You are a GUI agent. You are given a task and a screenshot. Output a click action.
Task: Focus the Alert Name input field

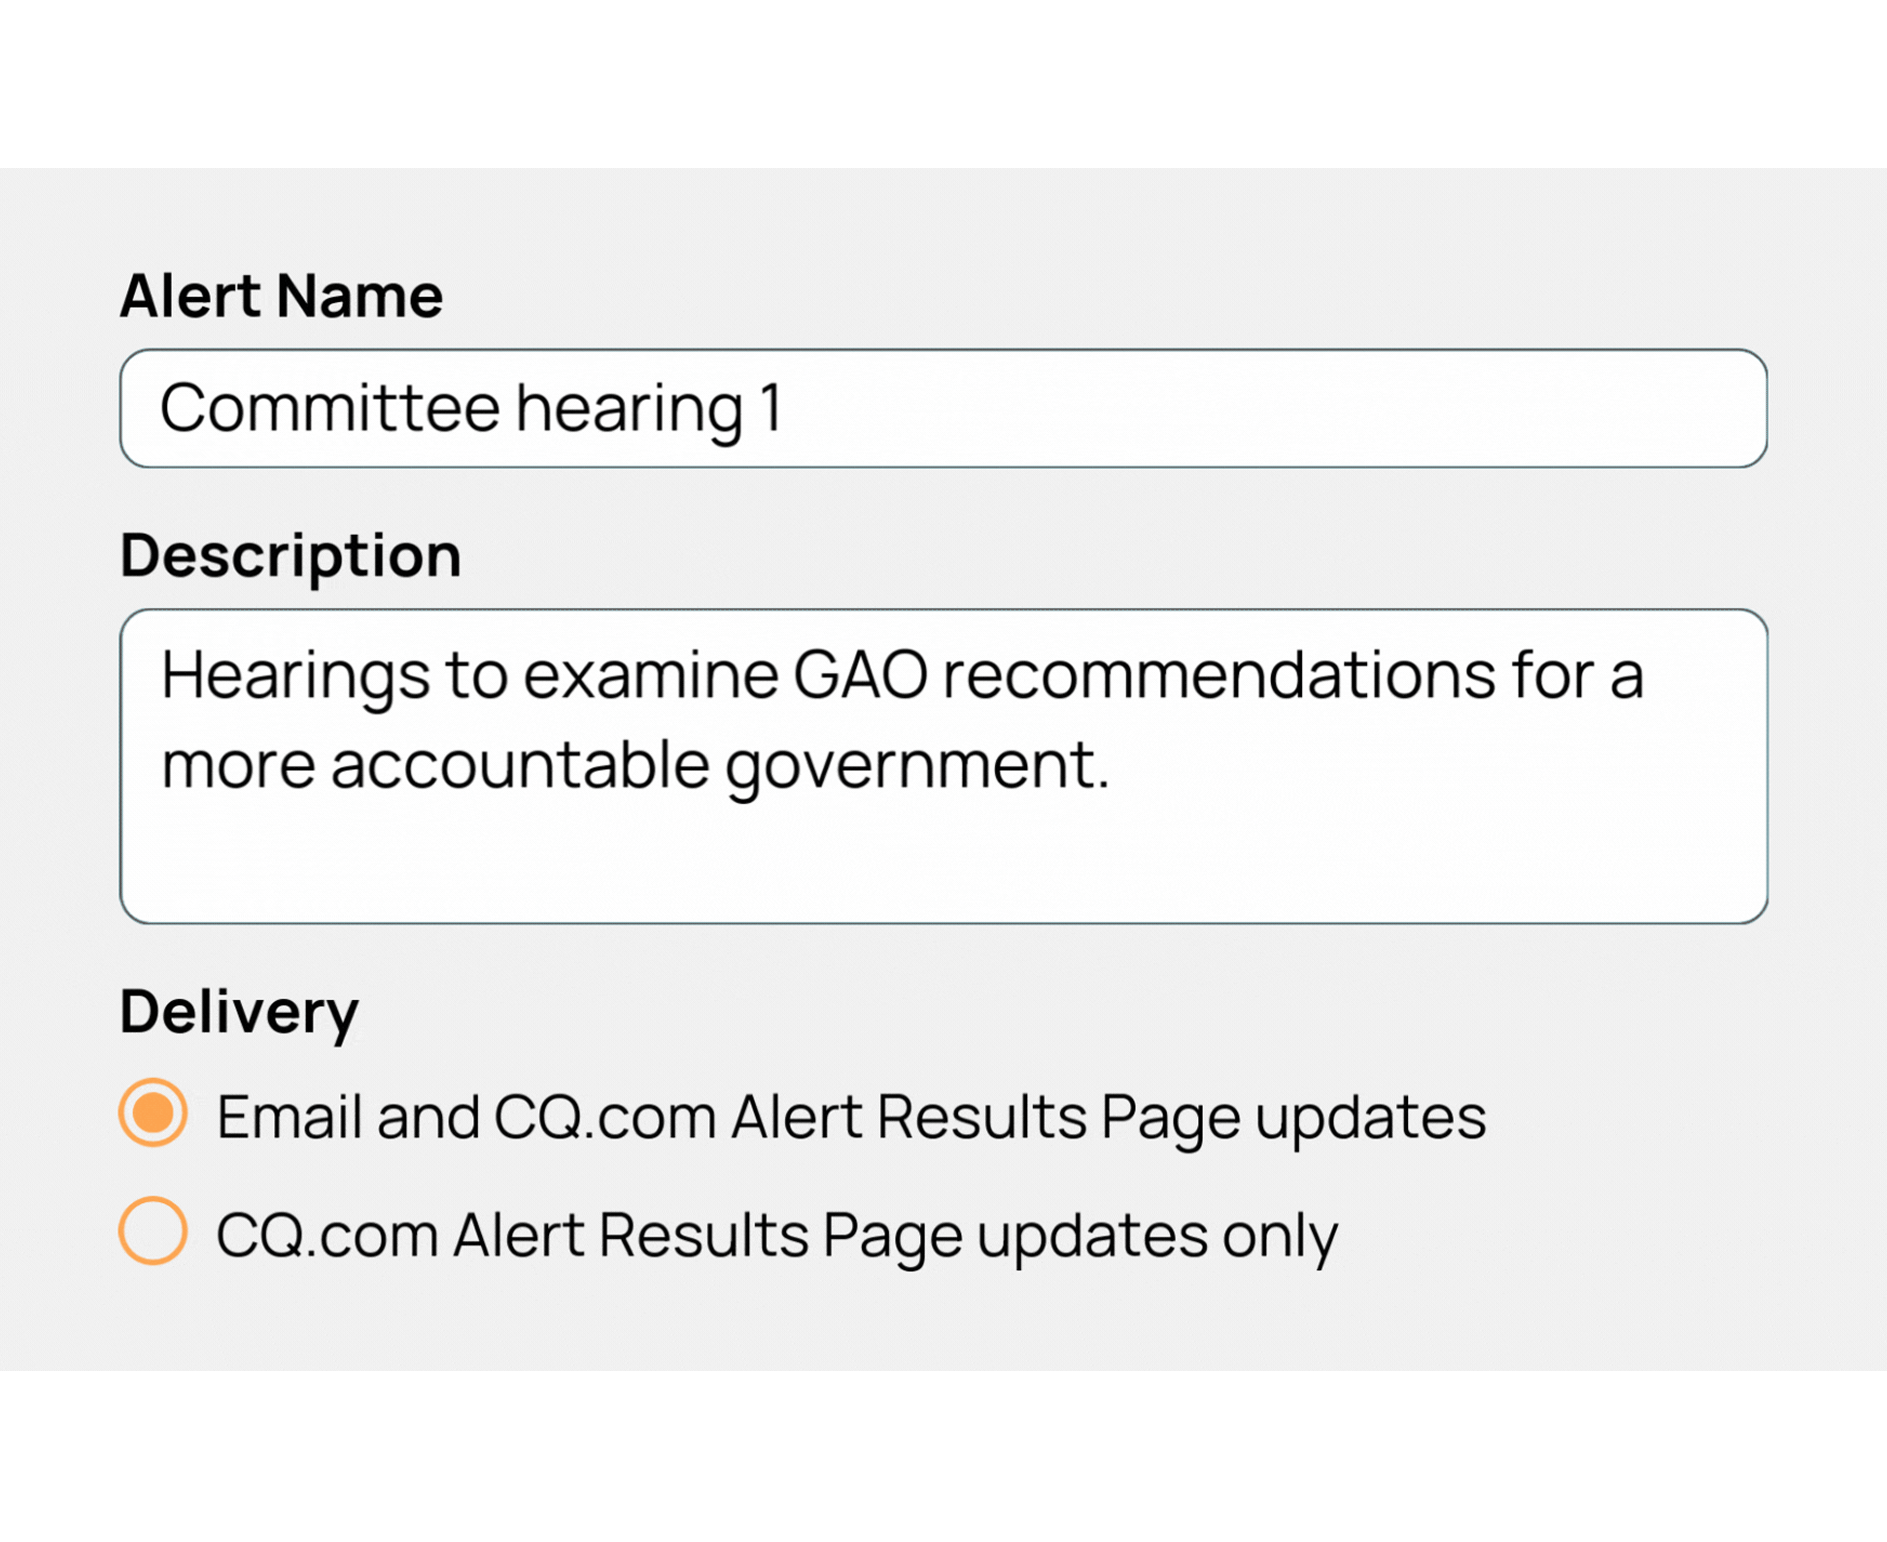[x=942, y=408]
